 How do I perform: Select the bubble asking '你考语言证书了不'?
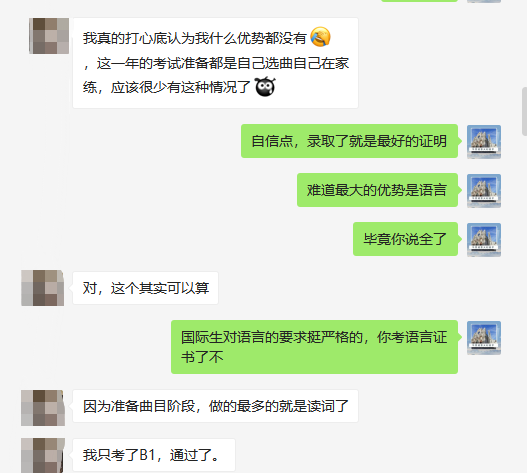pyautogui.click(x=314, y=347)
